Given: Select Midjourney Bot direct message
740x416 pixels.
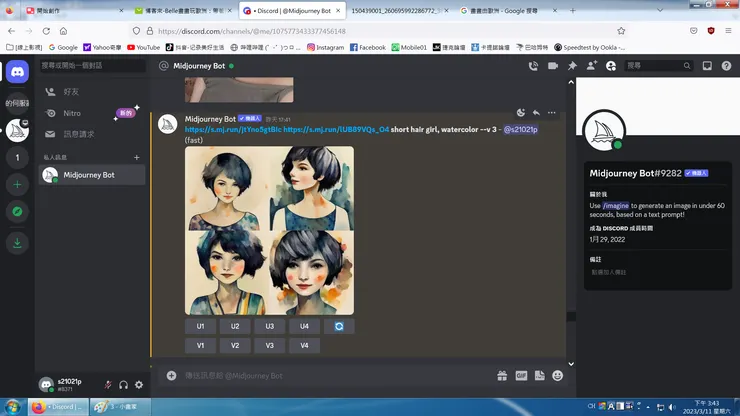Looking at the screenshot, I should click(x=92, y=175).
